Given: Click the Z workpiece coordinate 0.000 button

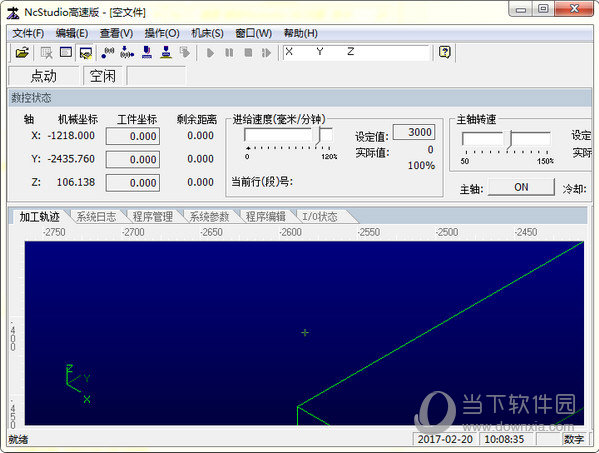Looking at the screenshot, I should tap(133, 183).
